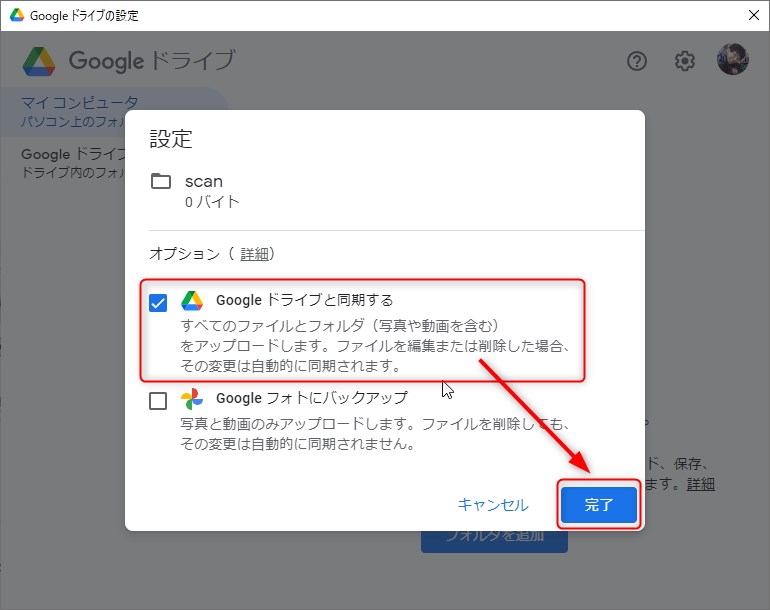Screen dimensions: 770x610
Task: Click the profile avatar picture
Action: click(732, 60)
